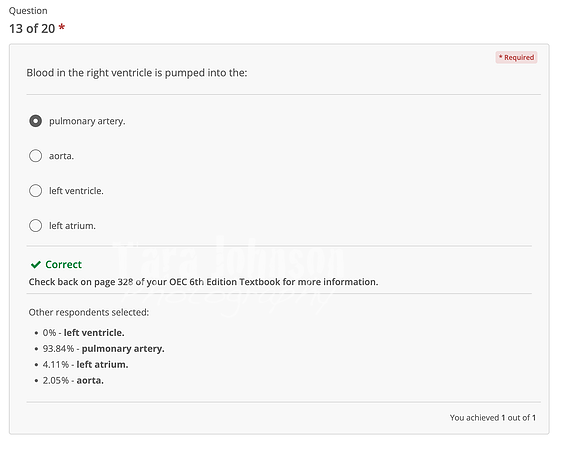The height and width of the screenshot is (450, 564).
Task: Choose the left atrium radio option
Action: click(x=35, y=226)
